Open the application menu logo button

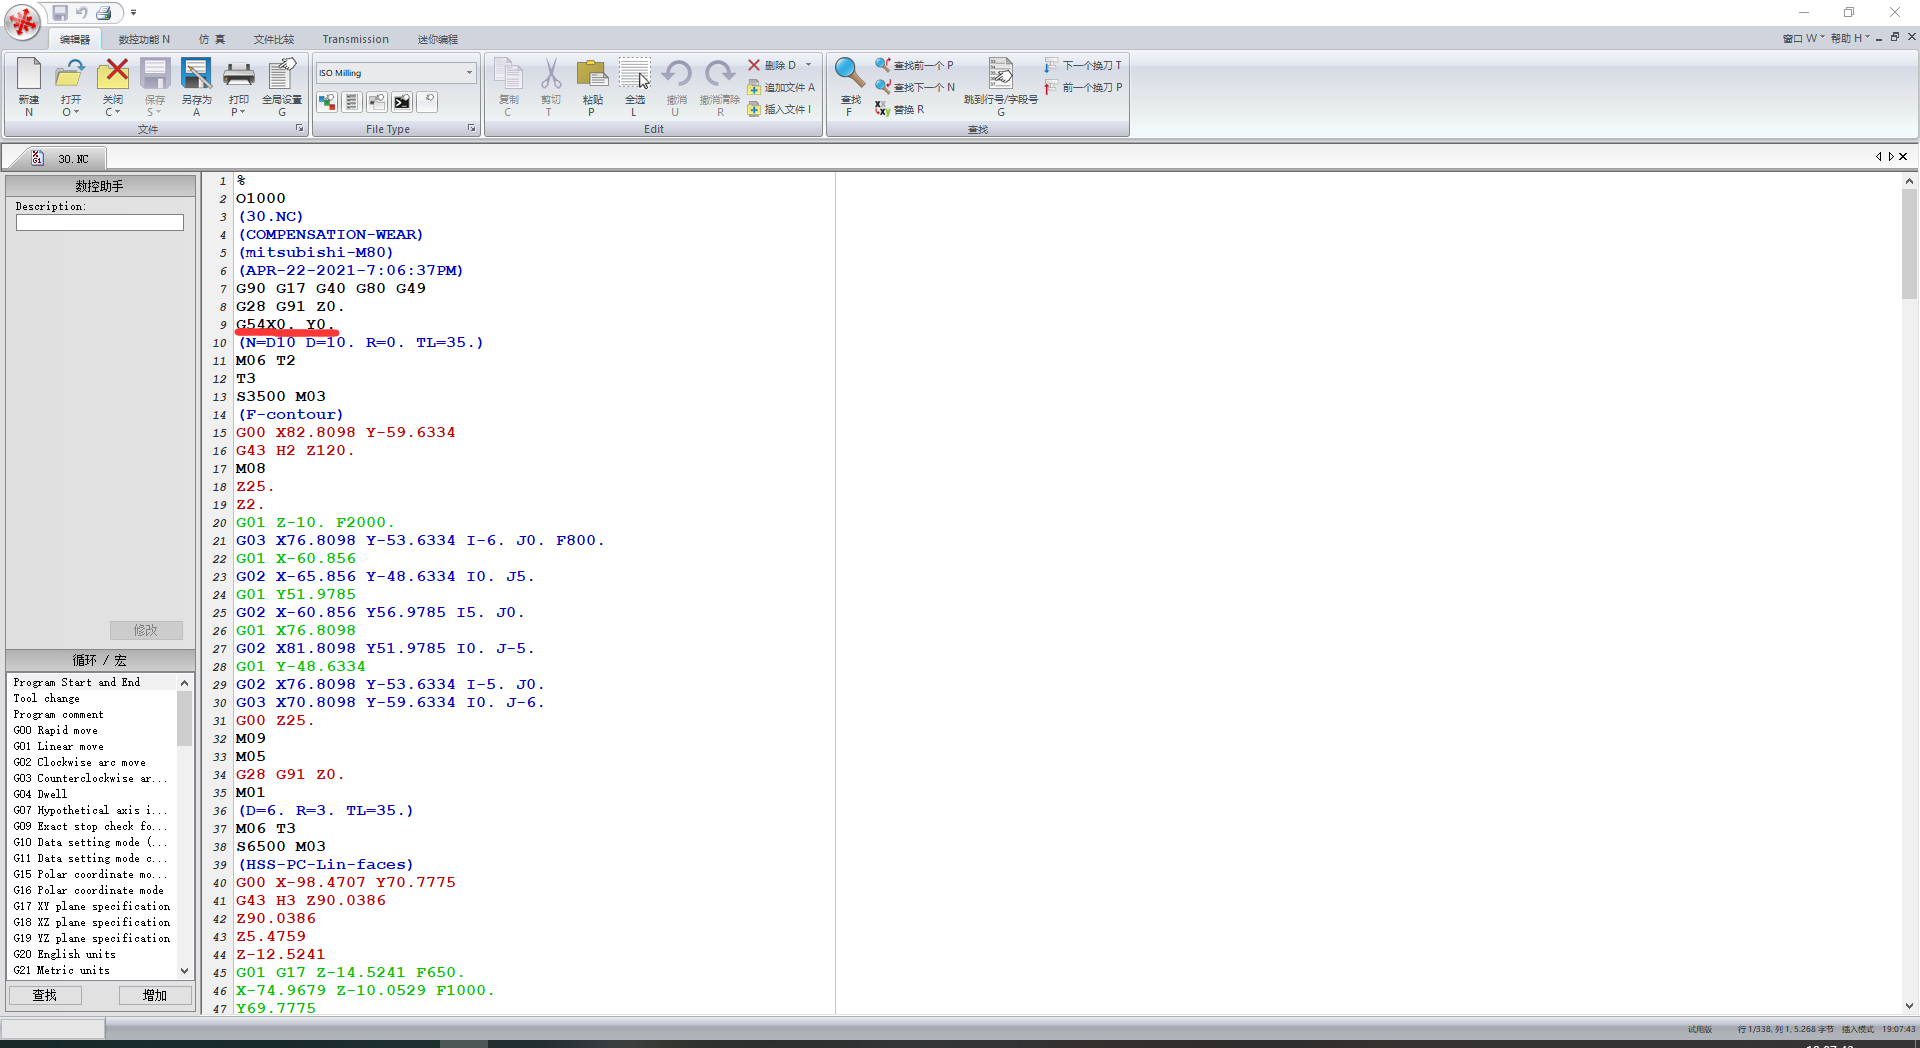[22, 21]
